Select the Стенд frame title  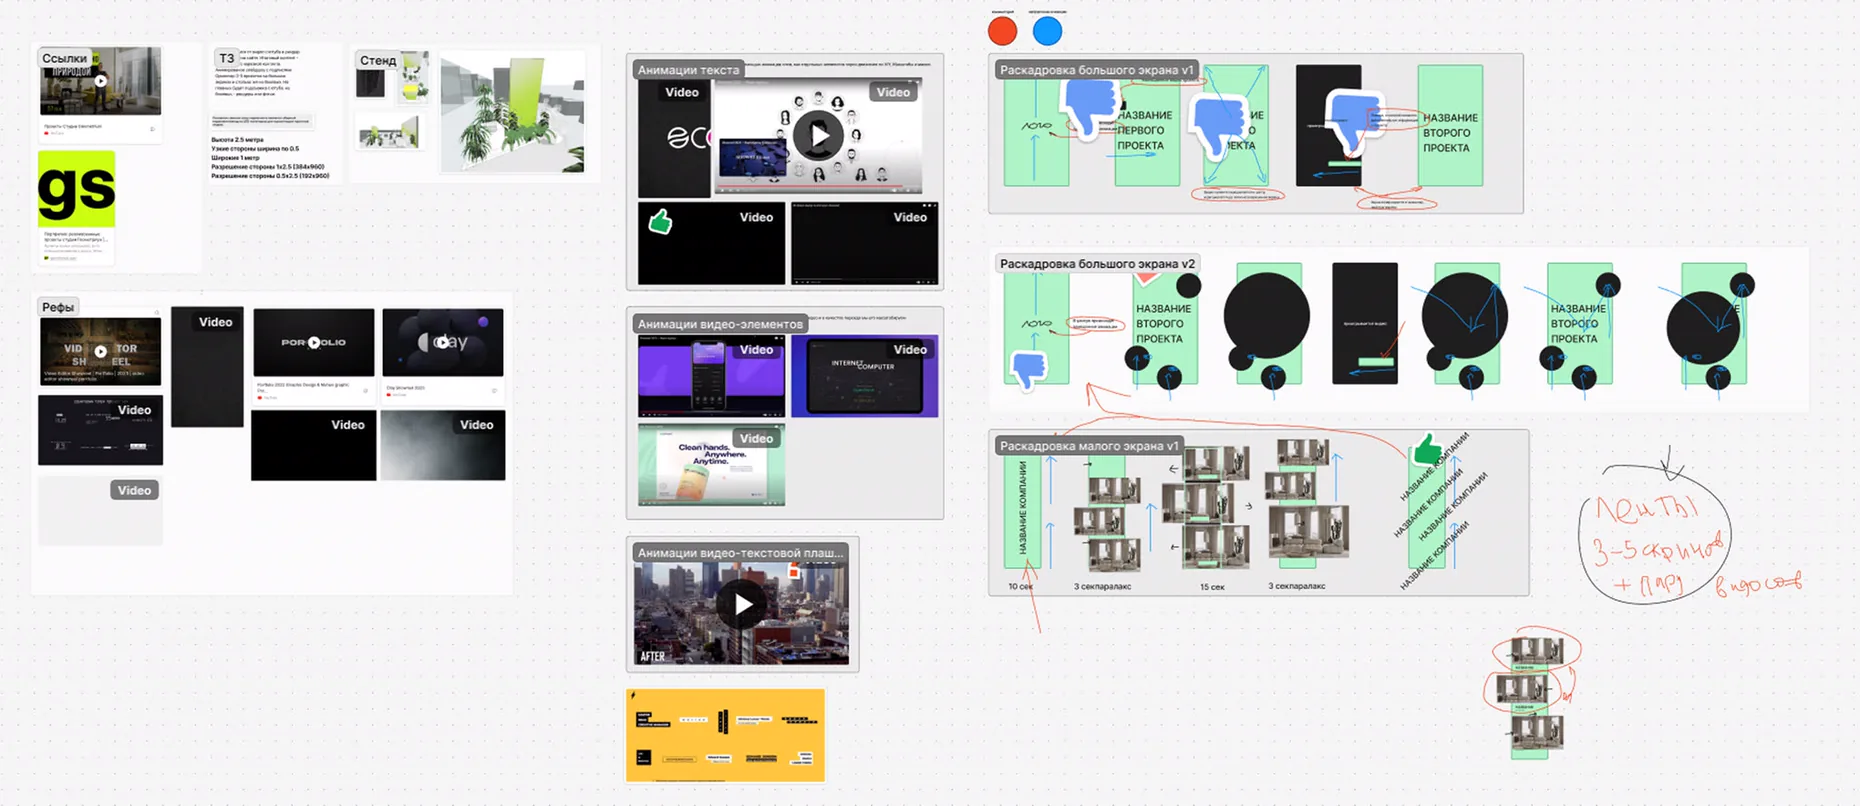click(x=378, y=60)
